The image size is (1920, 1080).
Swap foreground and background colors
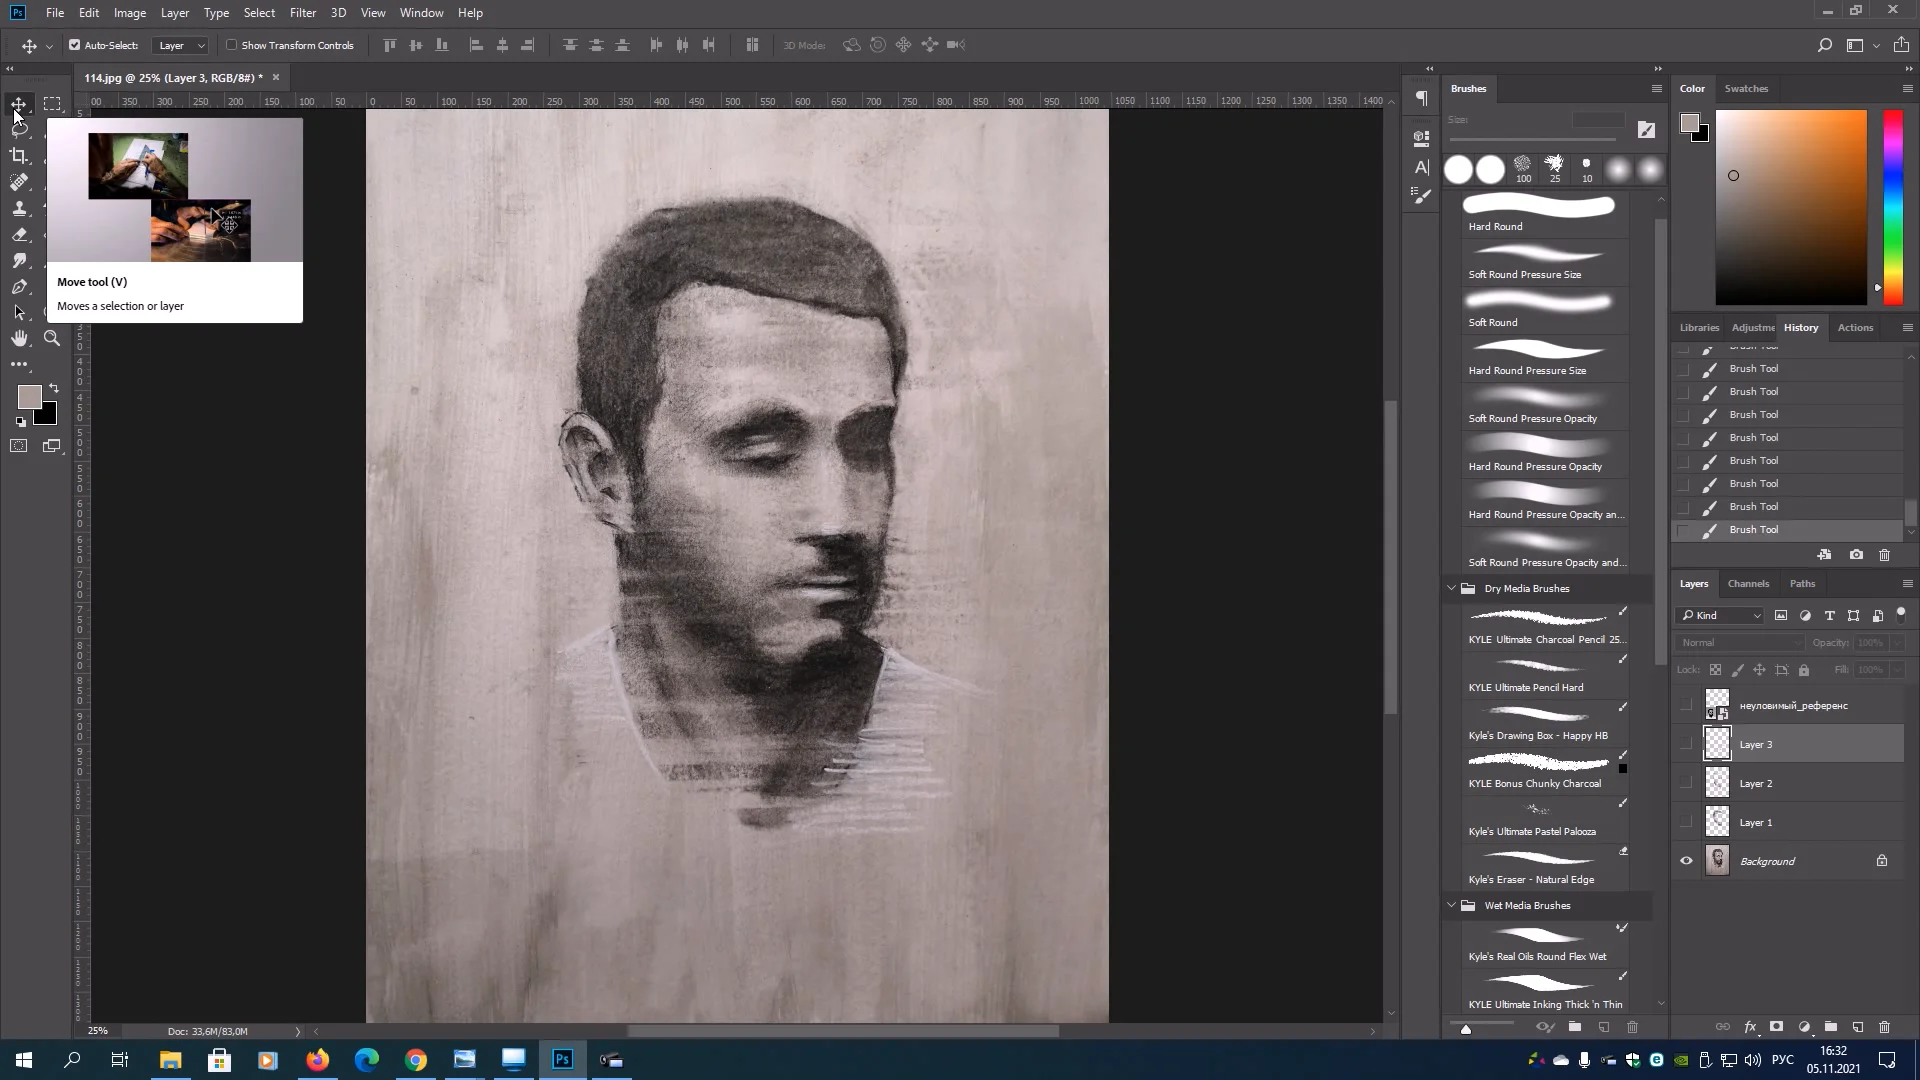pos(54,388)
